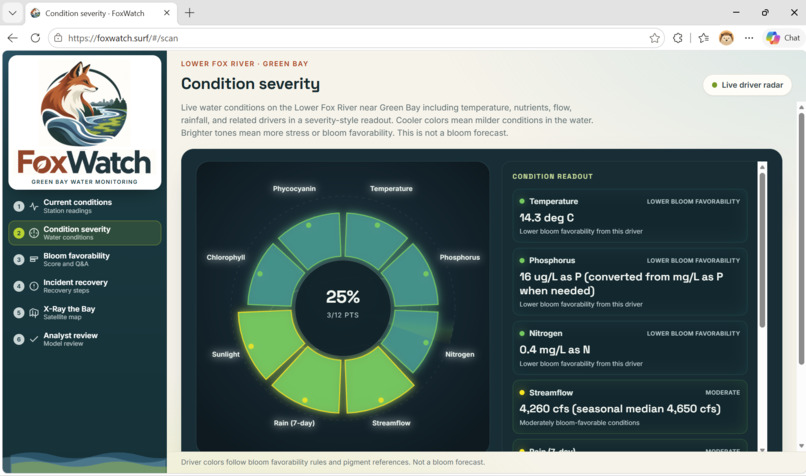Click the readout panel scrollbar thumb
This screenshot has height=476, width=806.
pos(762,250)
